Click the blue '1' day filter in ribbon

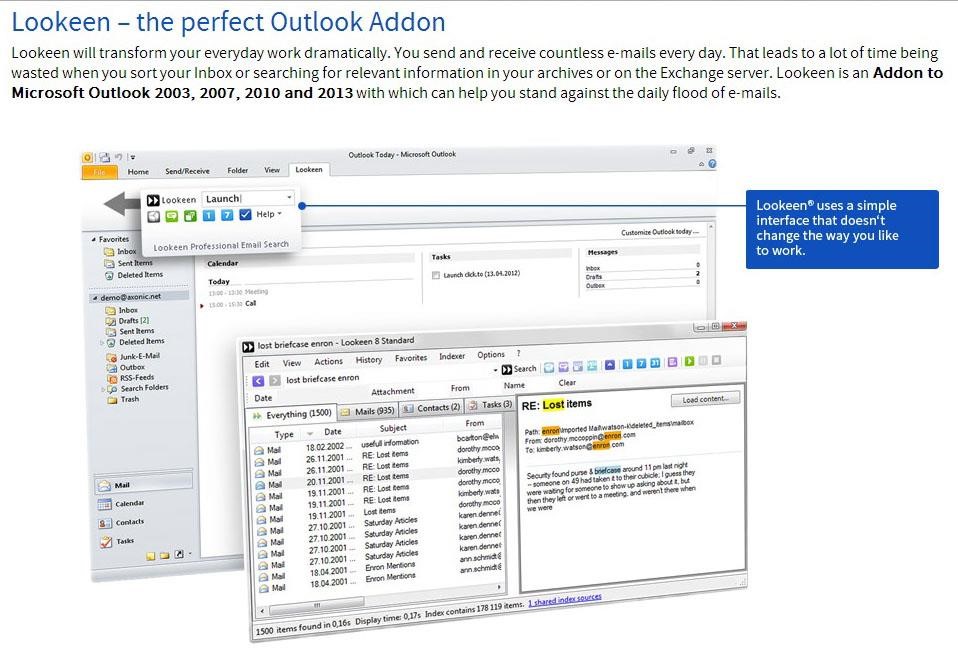click(x=208, y=215)
